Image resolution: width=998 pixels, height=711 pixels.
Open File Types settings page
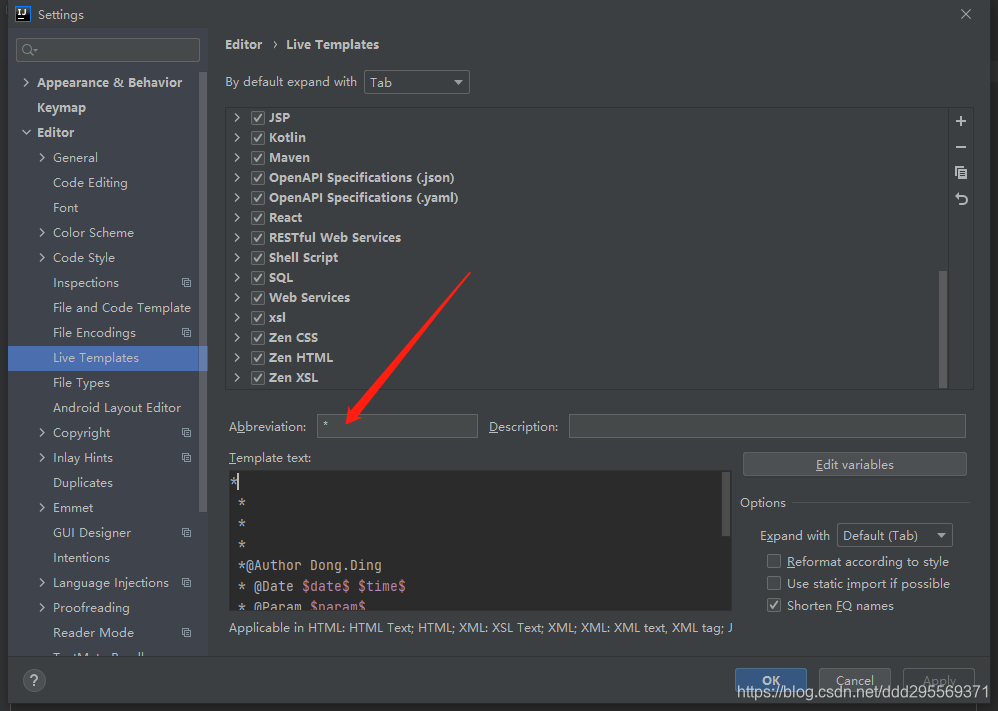[x=81, y=383]
